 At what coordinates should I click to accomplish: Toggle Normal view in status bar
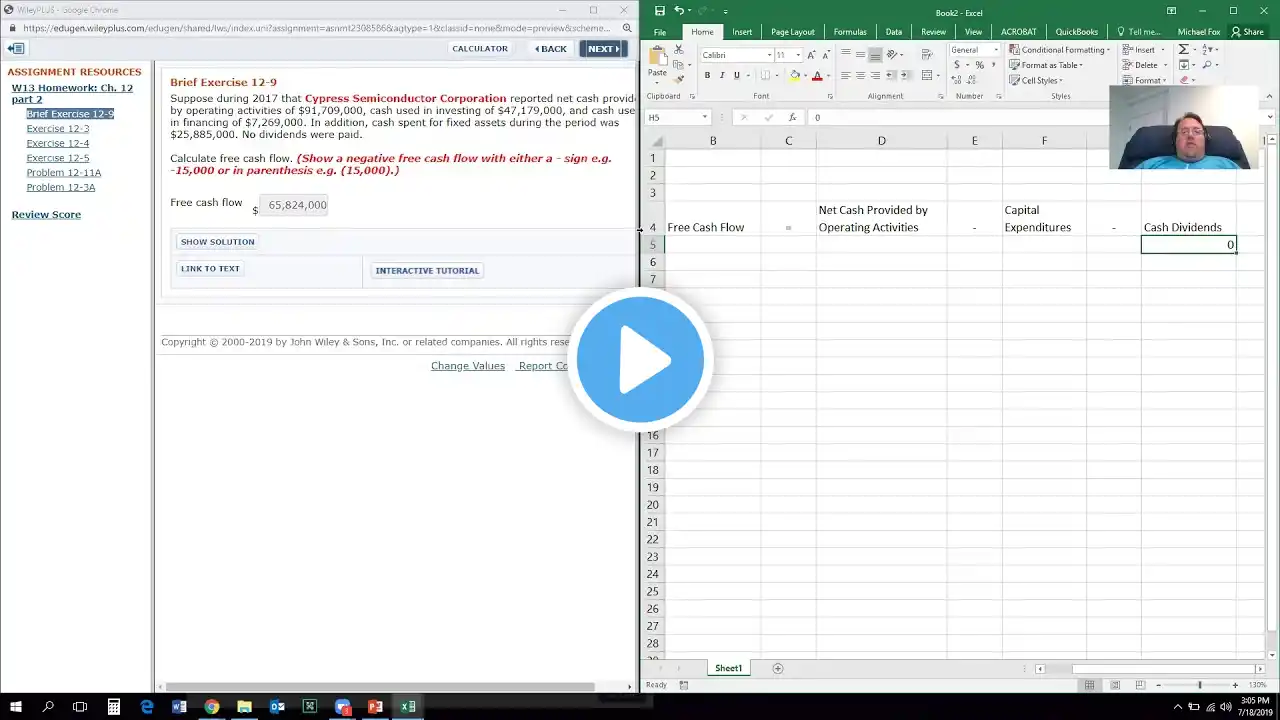pyautogui.click(x=1089, y=685)
